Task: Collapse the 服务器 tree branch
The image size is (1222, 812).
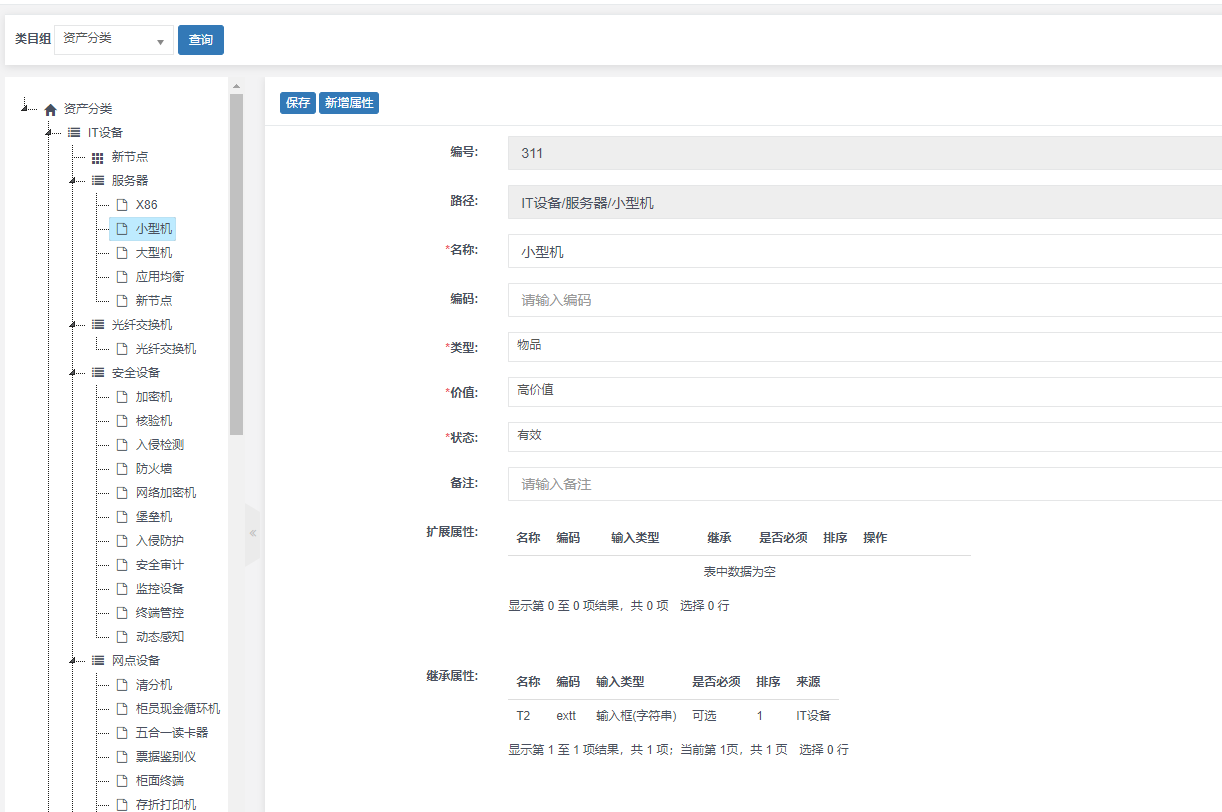Action: [x=72, y=181]
